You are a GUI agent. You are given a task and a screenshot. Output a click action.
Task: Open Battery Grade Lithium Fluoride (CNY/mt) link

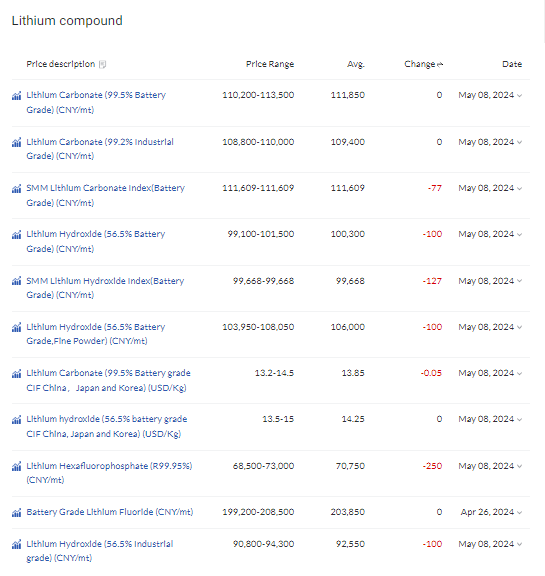[109, 512]
